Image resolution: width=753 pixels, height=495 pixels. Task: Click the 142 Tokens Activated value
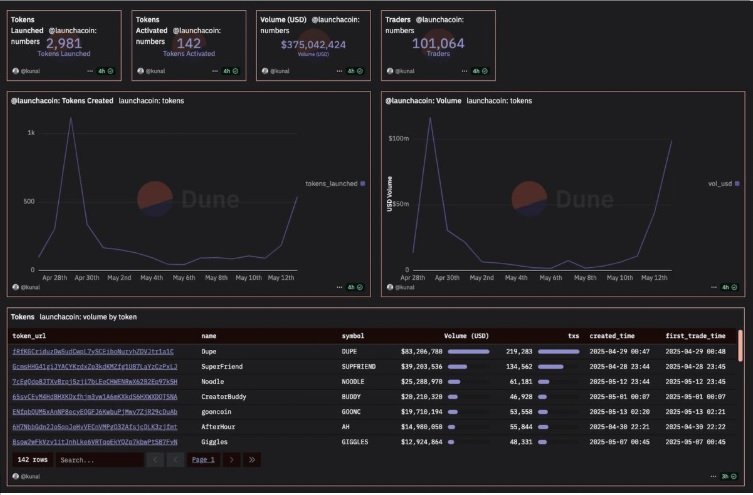189,44
